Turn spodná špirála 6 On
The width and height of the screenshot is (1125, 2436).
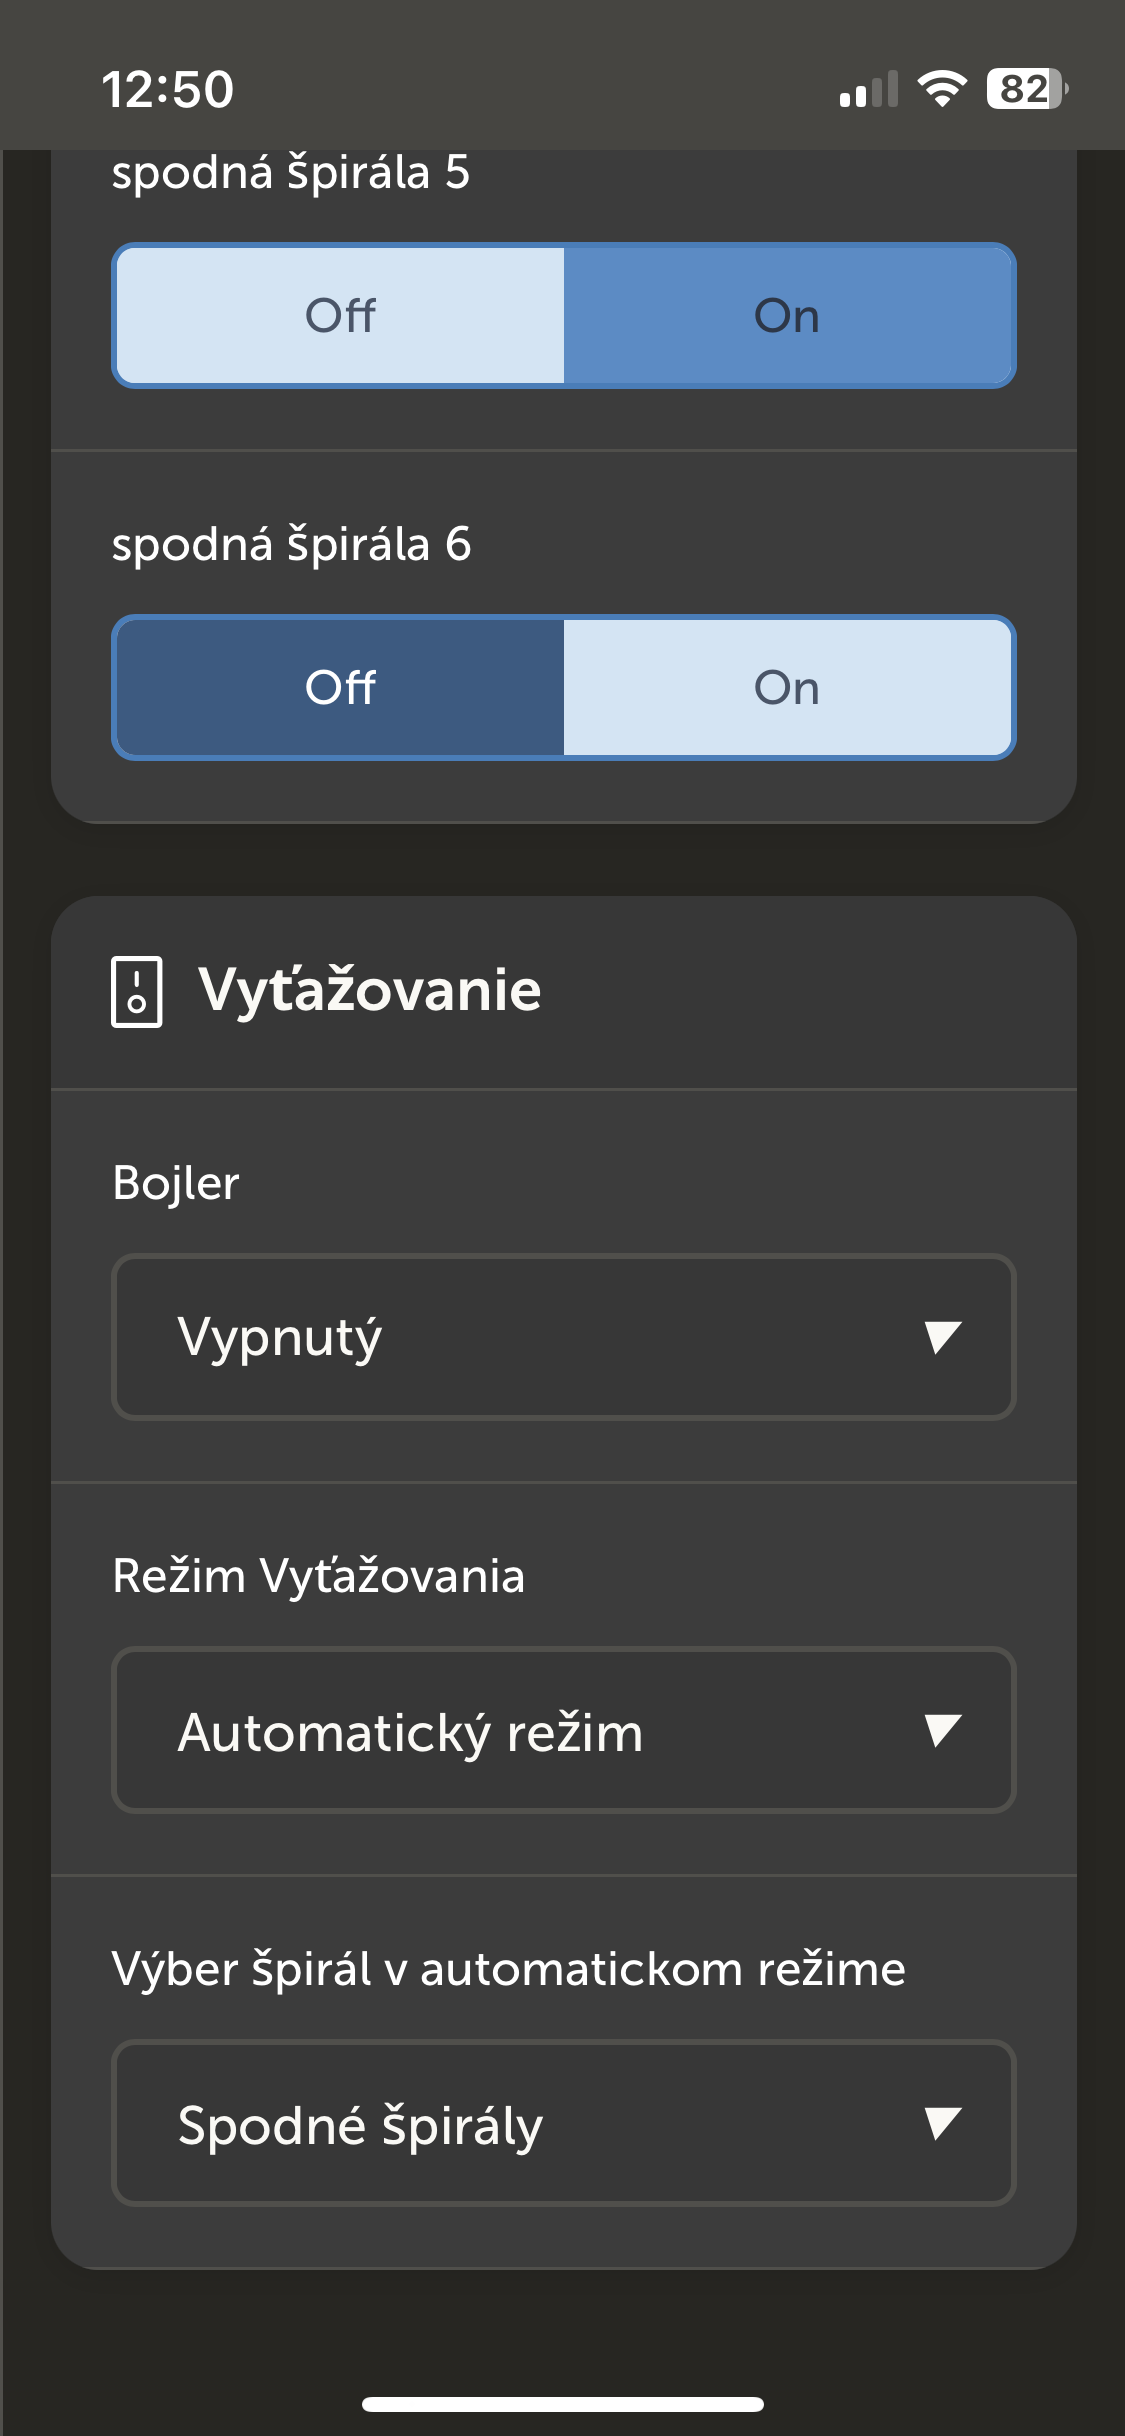tap(788, 687)
